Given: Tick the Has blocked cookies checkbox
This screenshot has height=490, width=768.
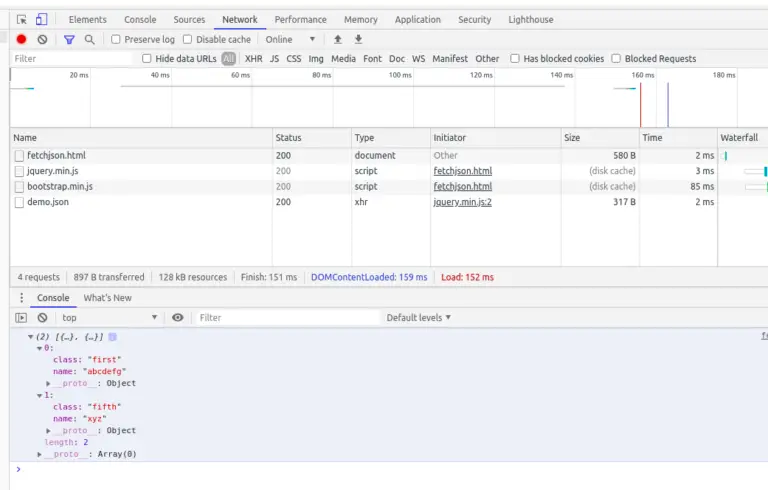Looking at the screenshot, I should (x=515, y=59).
